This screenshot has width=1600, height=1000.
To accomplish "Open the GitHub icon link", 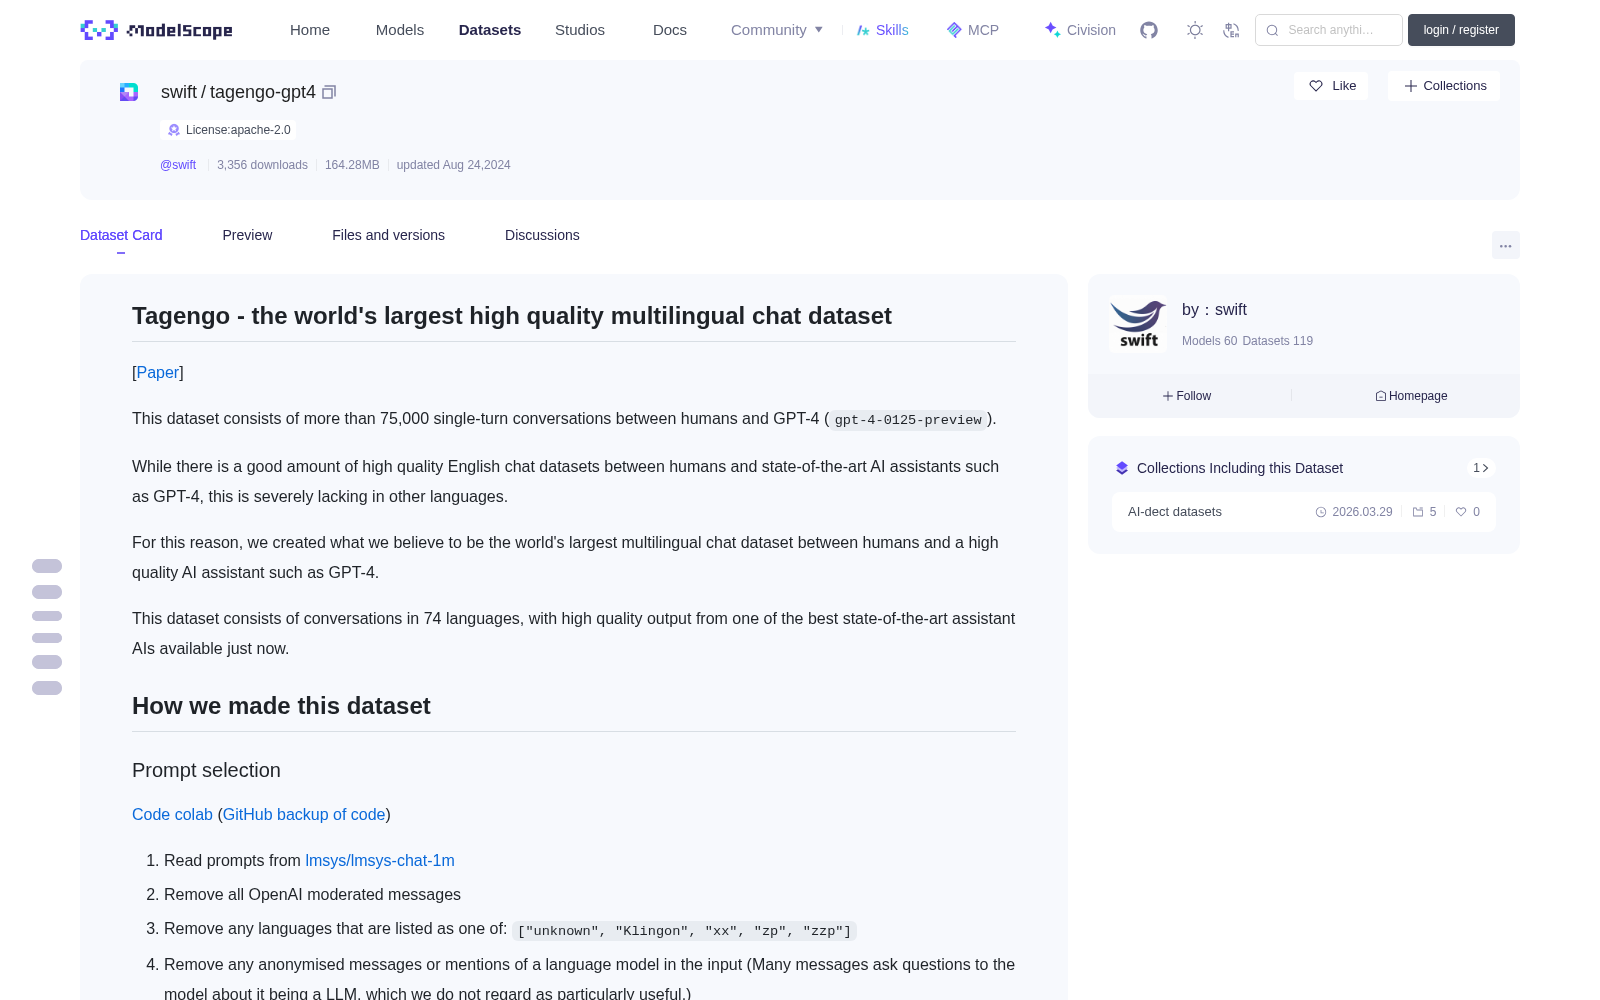I will coord(1149,30).
